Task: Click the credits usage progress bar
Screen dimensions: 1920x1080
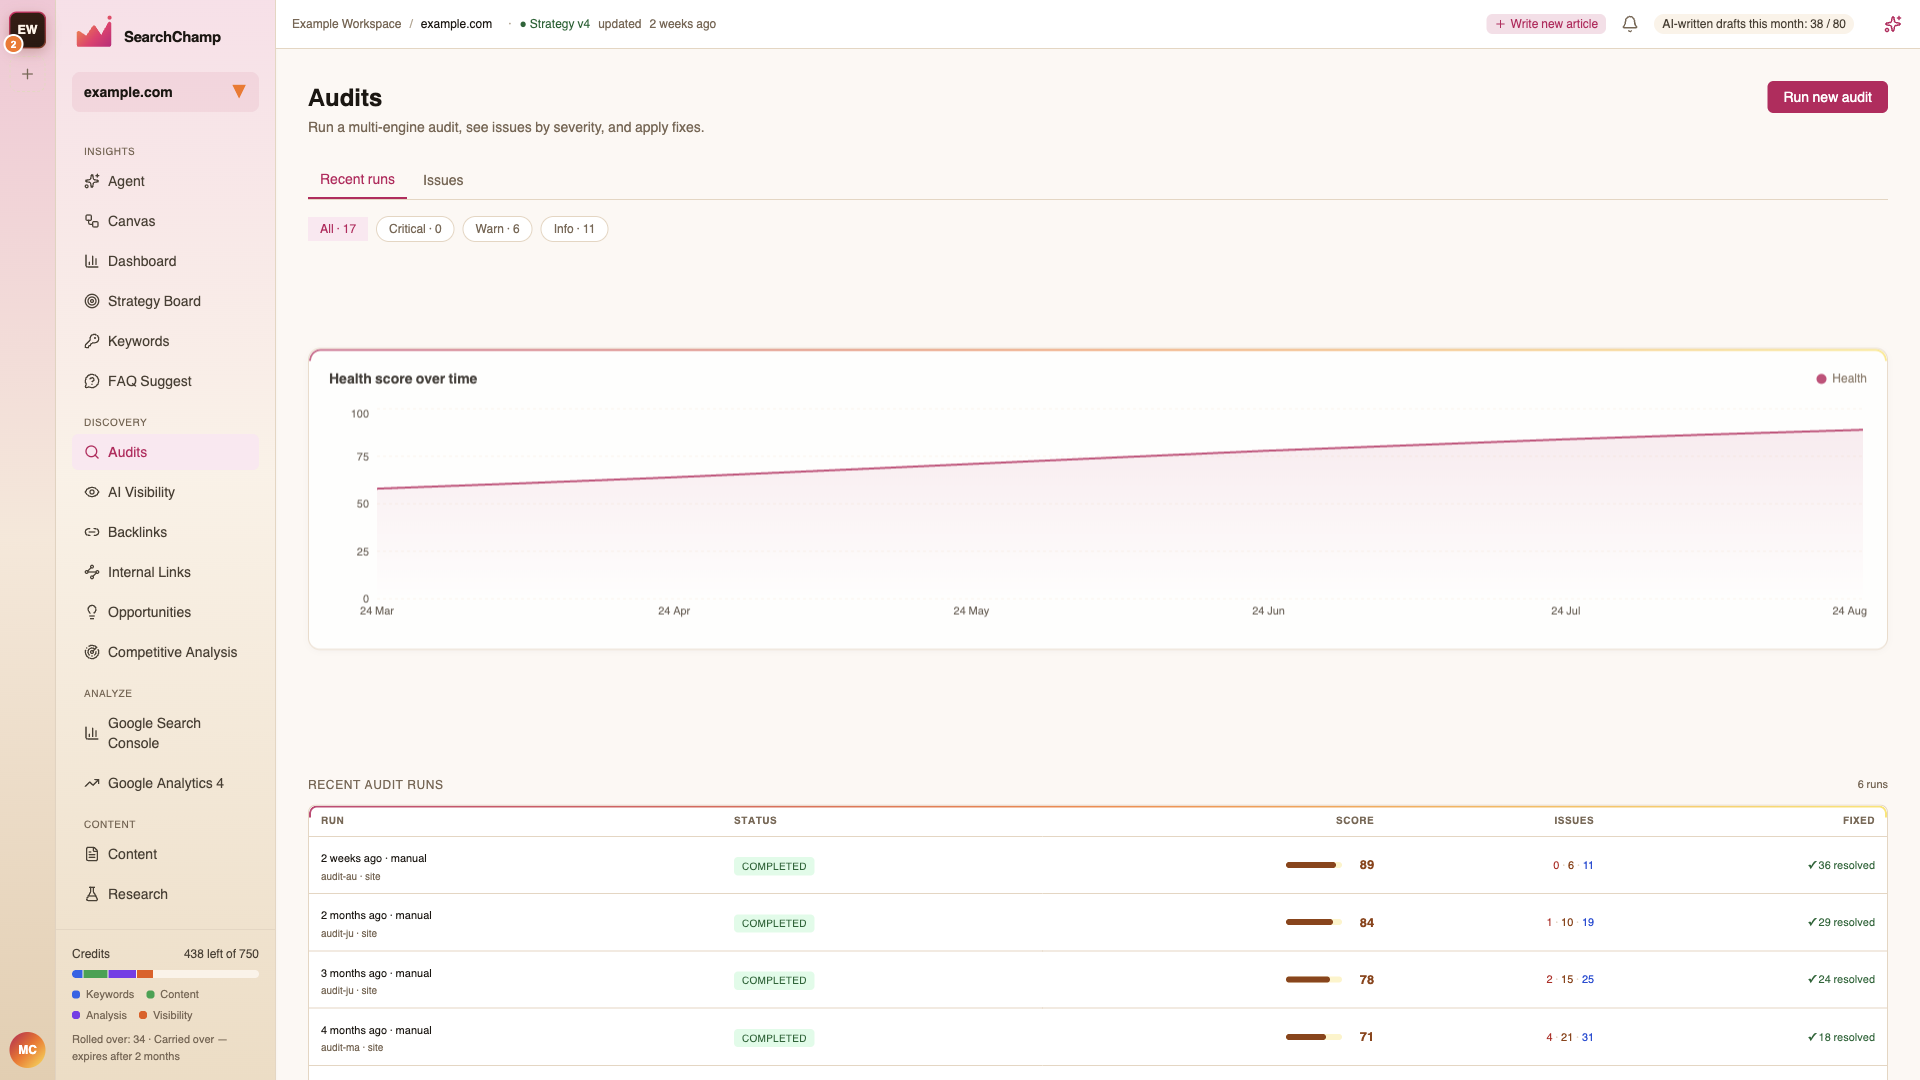Action: 165,974
